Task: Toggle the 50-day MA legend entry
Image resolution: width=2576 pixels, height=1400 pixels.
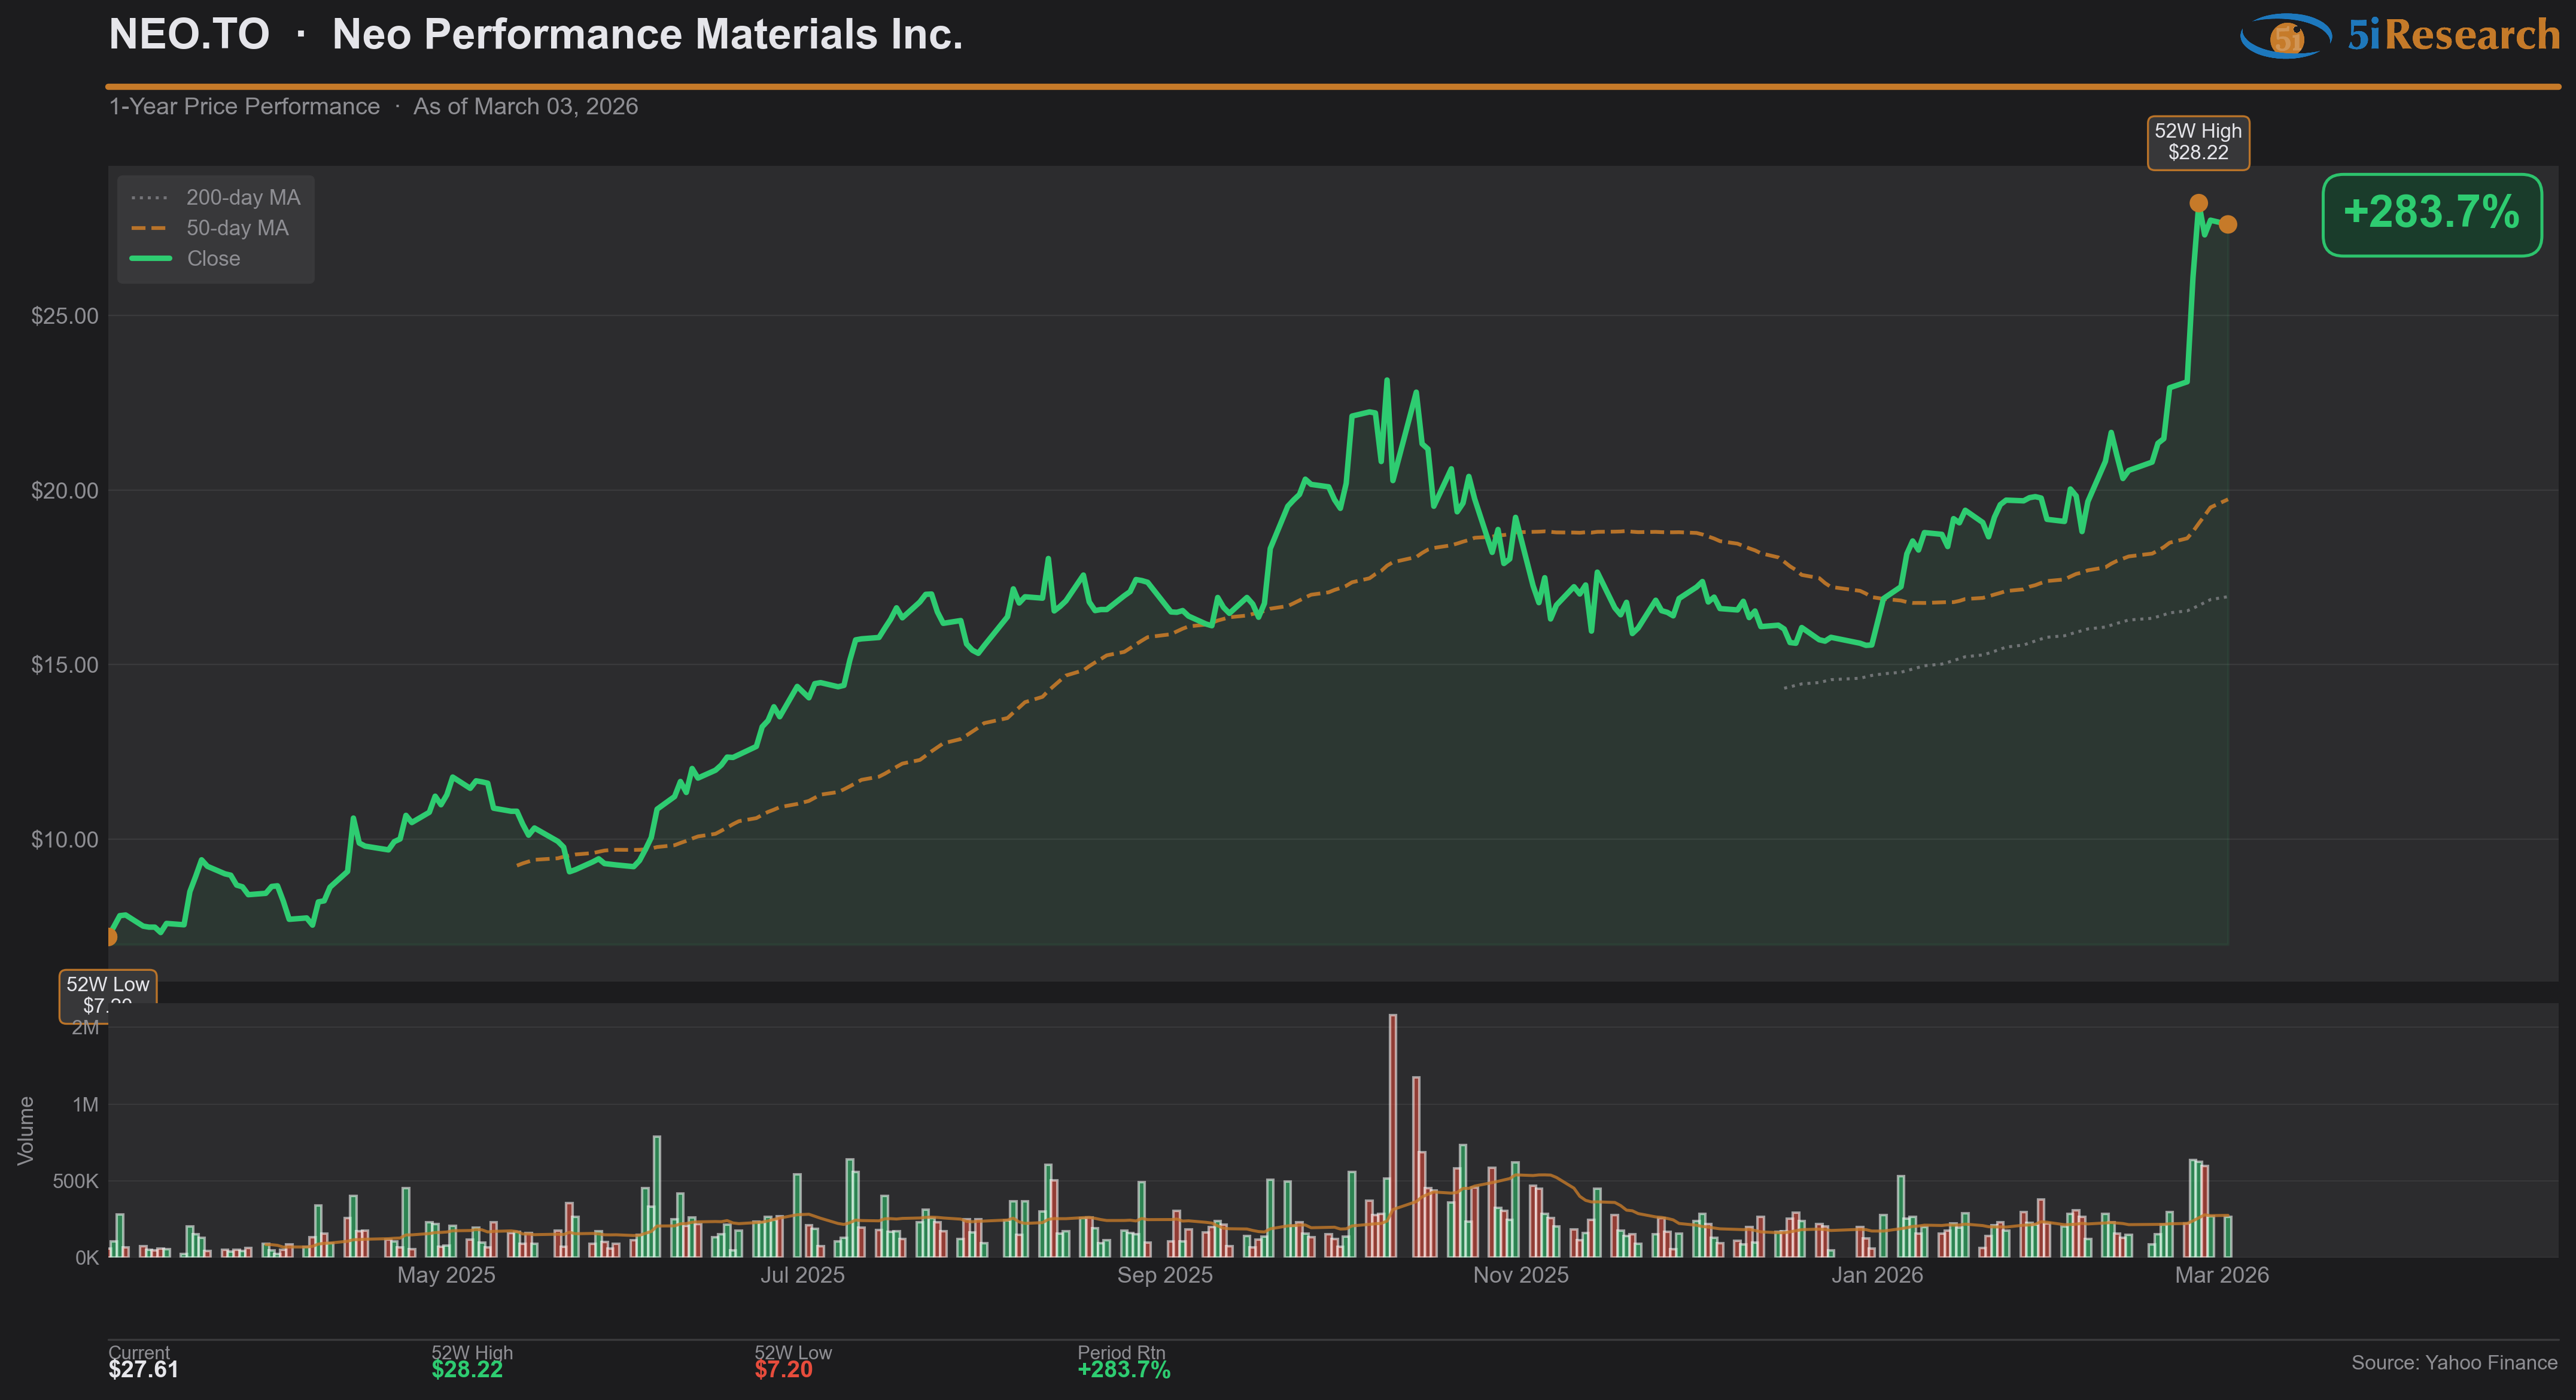Action: 237,228
